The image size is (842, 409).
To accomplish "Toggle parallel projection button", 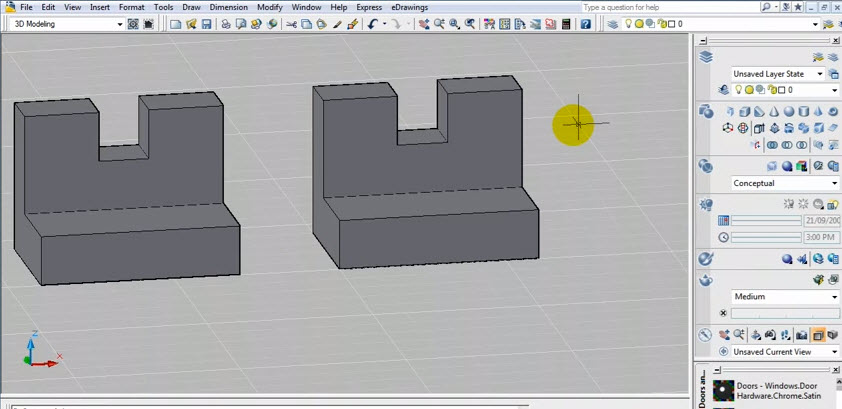I will pyautogui.click(x=818, y=335).
